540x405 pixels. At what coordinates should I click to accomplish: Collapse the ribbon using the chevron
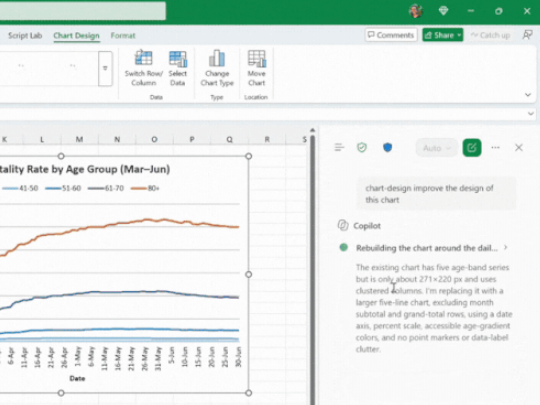(x=528, y=95)
